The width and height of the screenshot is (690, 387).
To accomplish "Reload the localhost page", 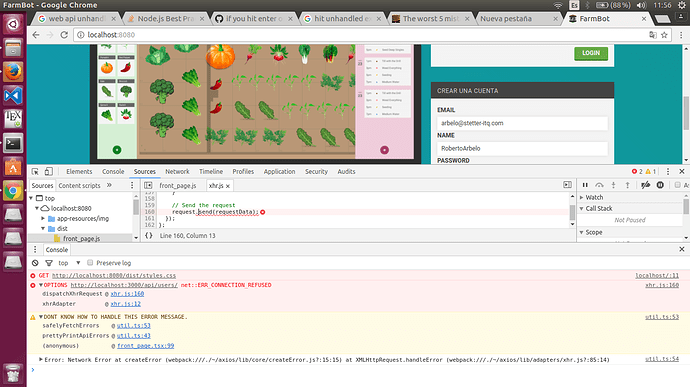I will (64, 35).
